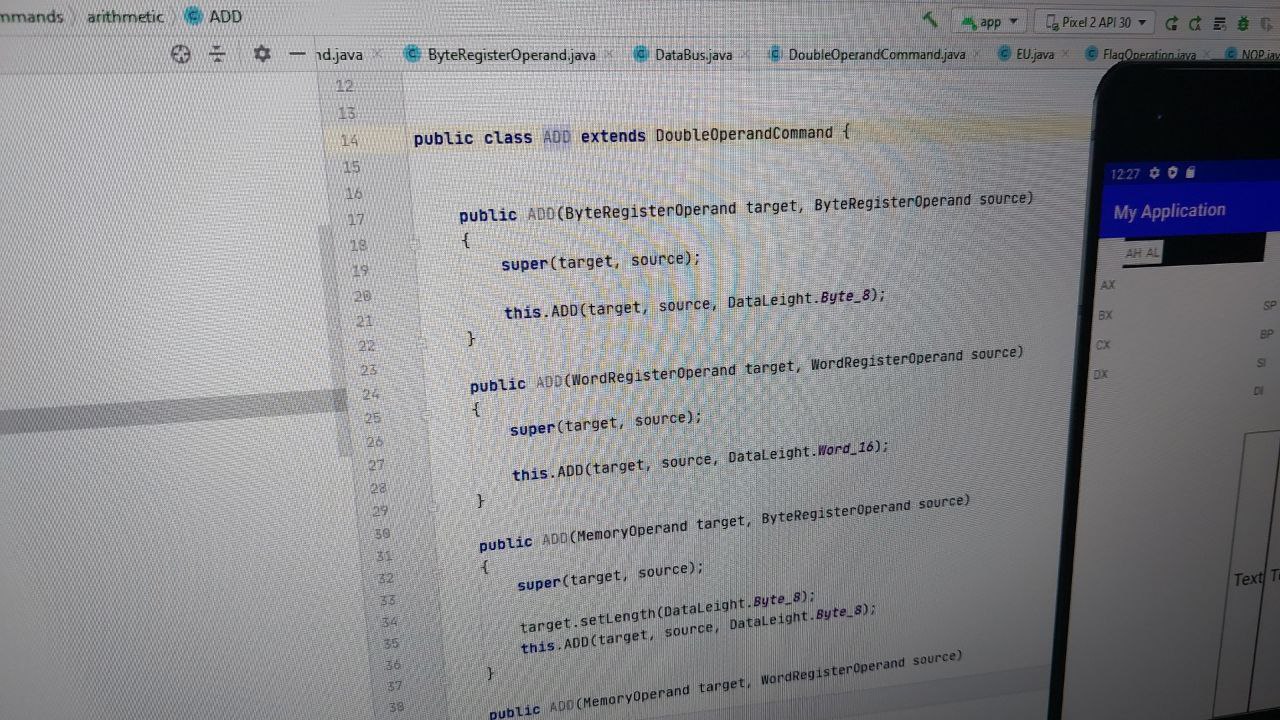Click the class icon on EU.java tab
The image size is (1280, 720).
pyautogui.click(x=1005, y=54)
